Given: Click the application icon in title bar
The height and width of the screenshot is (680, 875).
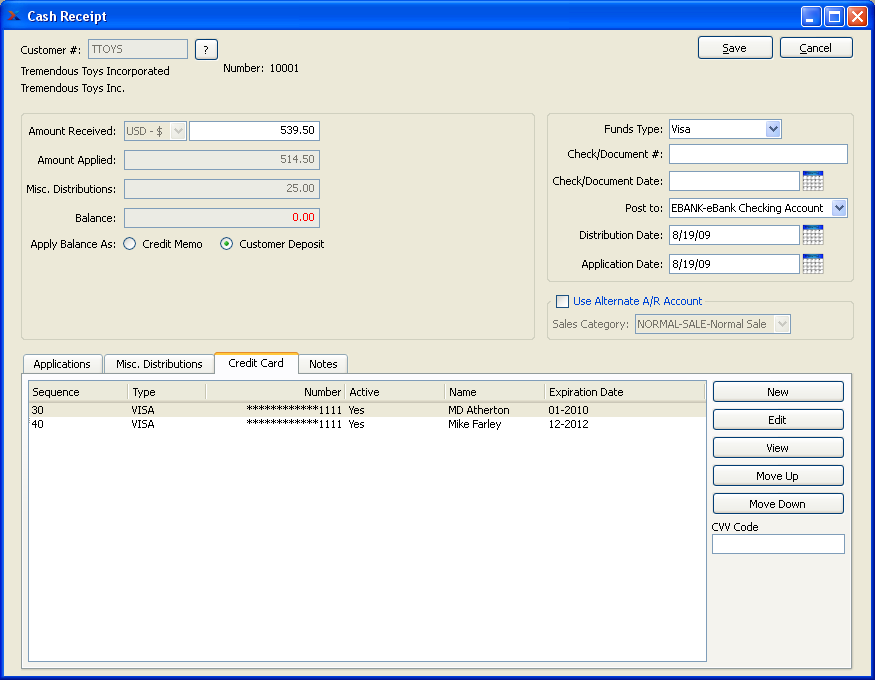Looking at the screenshot, I should pyautogui.click(x=14, y=16).
